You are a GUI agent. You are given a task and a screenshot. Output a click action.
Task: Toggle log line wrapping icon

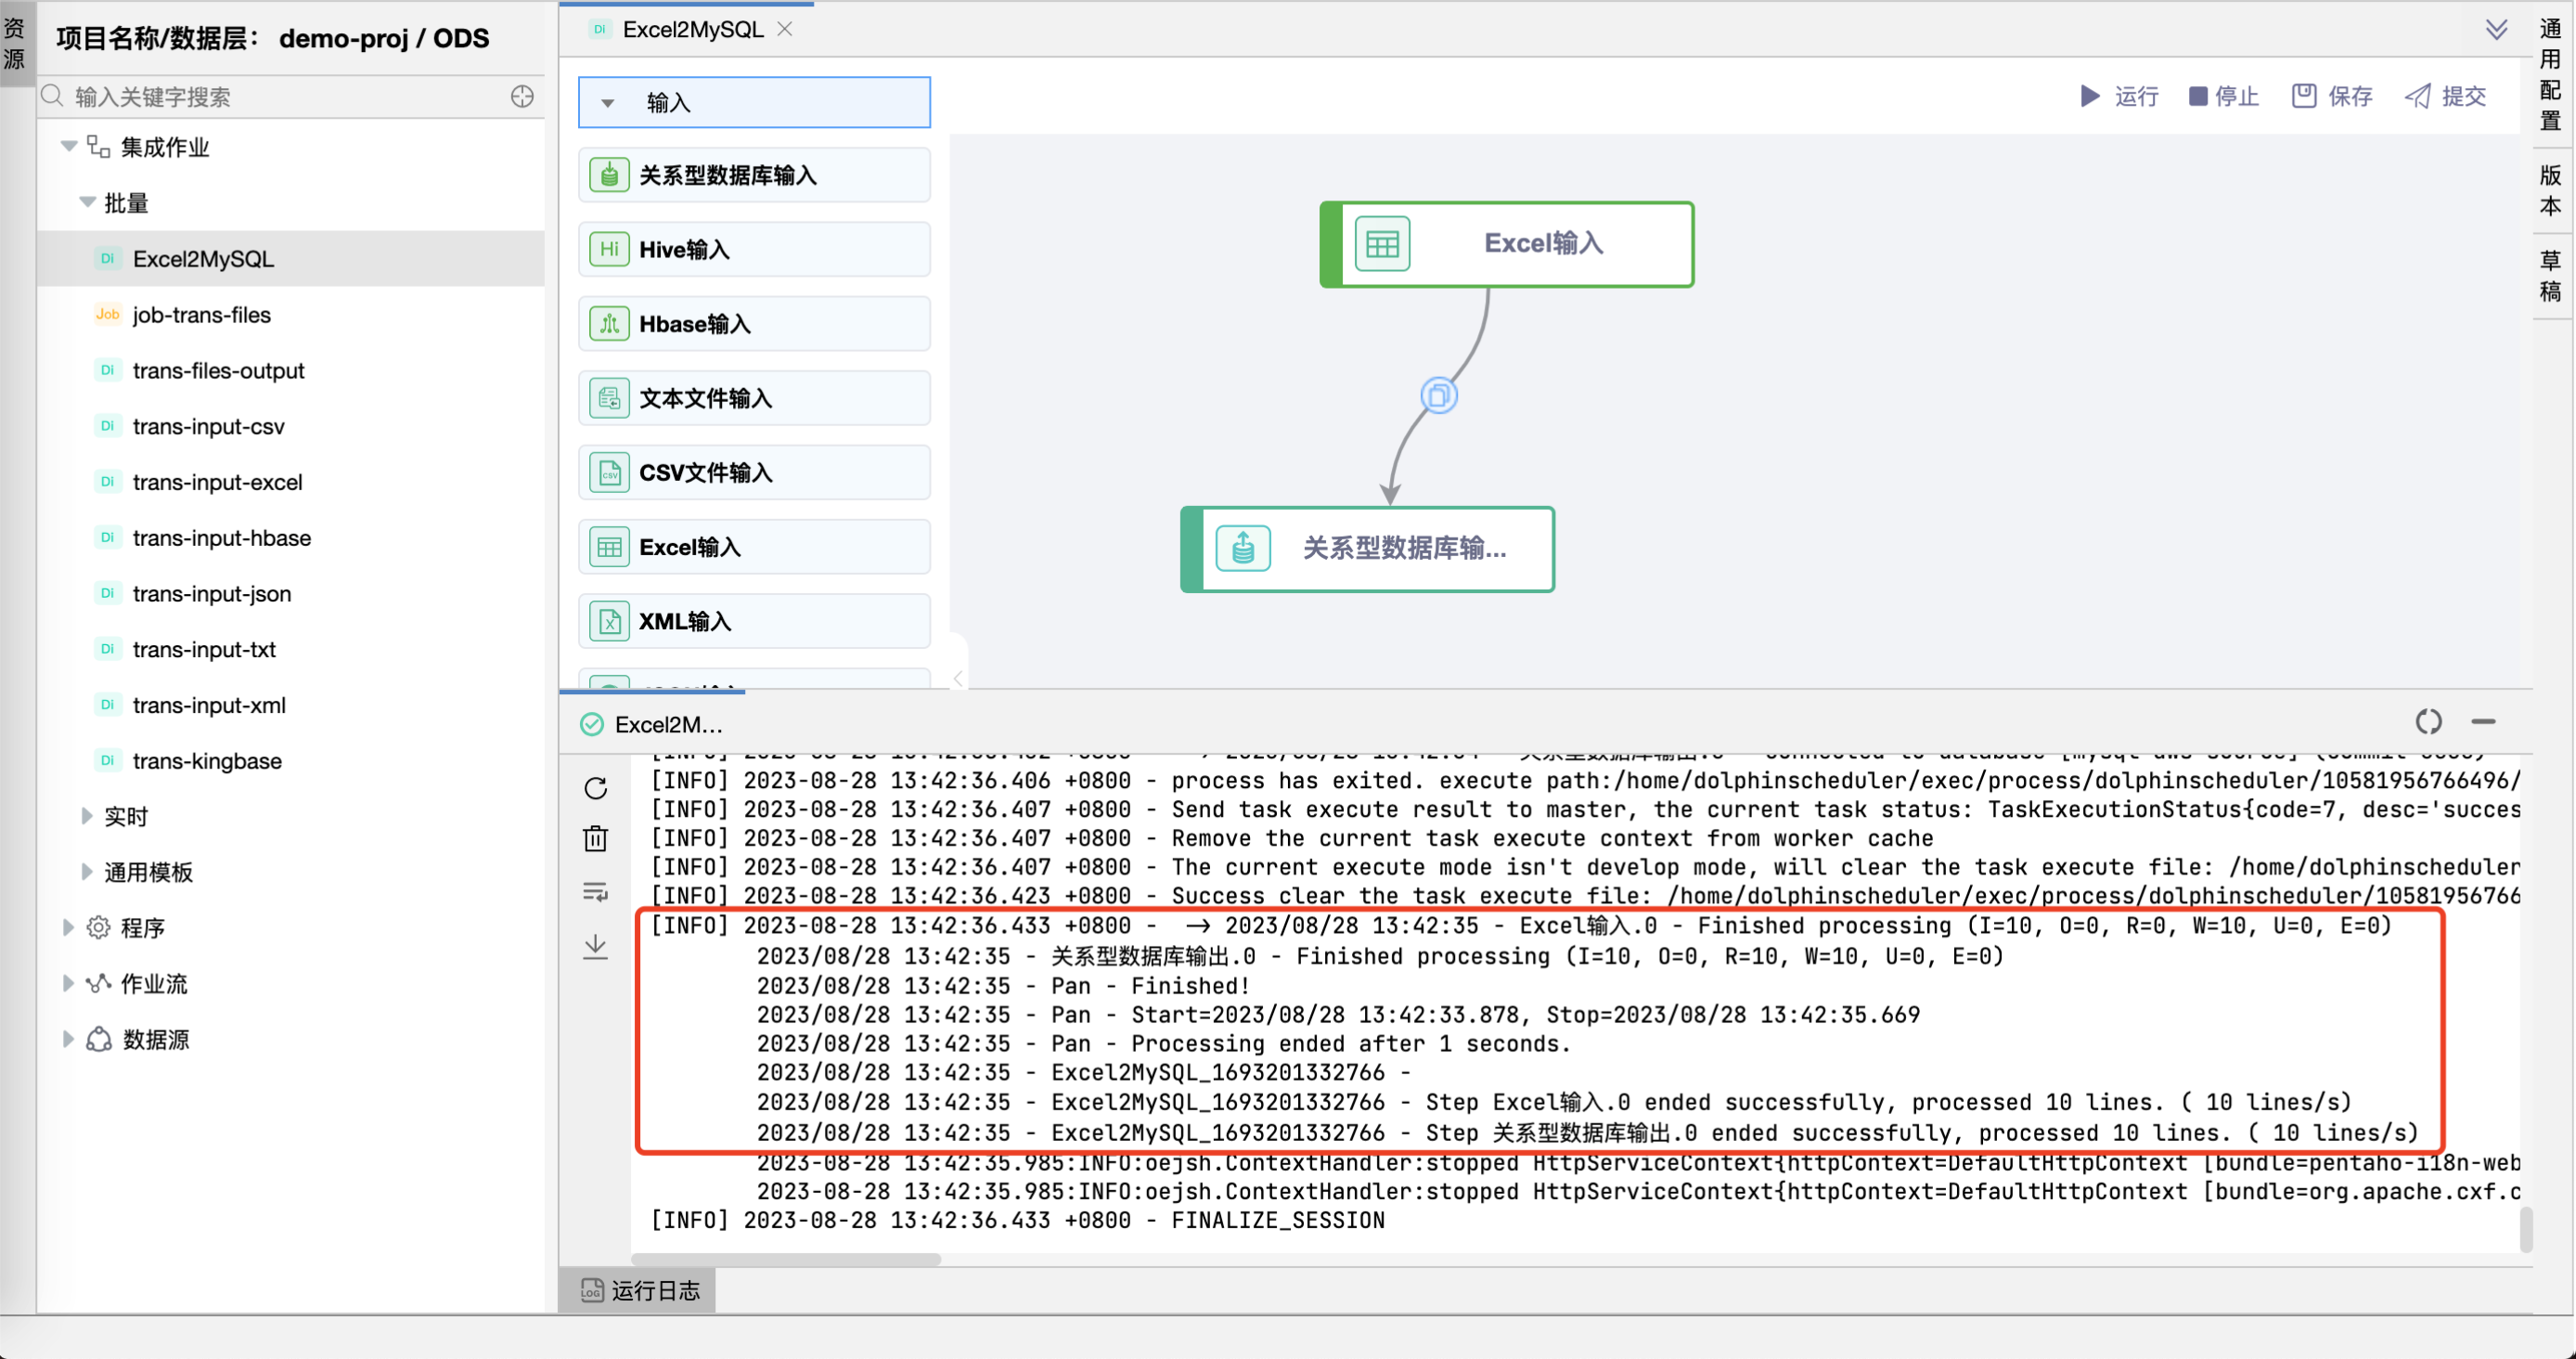tap(596, 892)
